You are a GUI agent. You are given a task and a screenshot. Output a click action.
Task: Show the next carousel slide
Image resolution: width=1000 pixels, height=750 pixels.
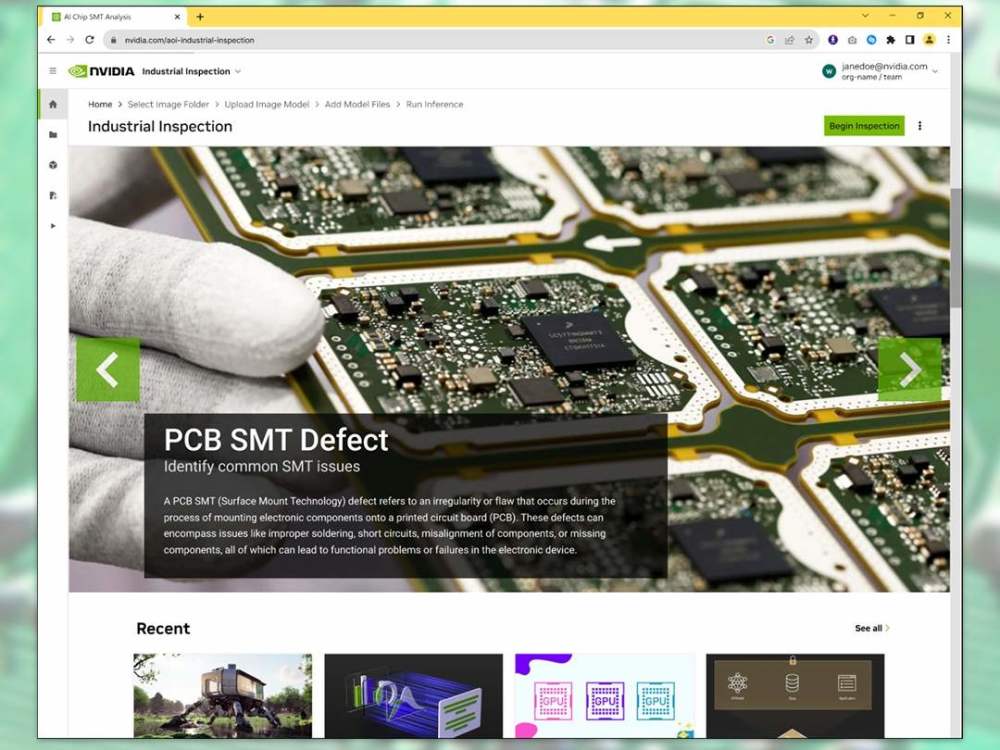pos(909,369)
